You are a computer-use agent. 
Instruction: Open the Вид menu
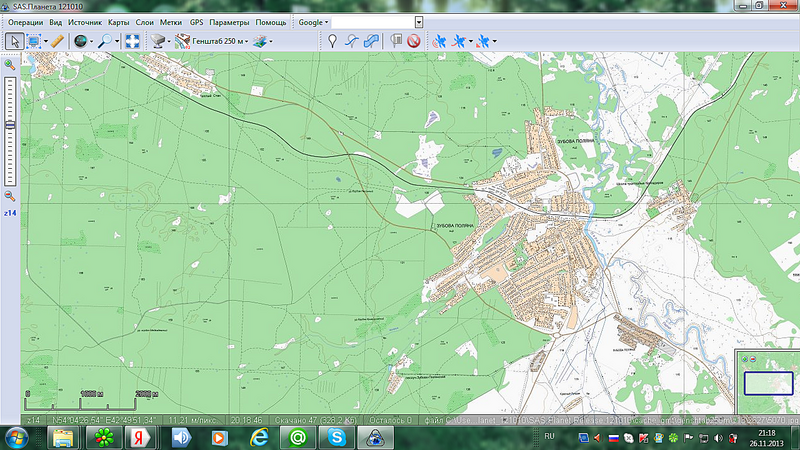coord(56,22)
